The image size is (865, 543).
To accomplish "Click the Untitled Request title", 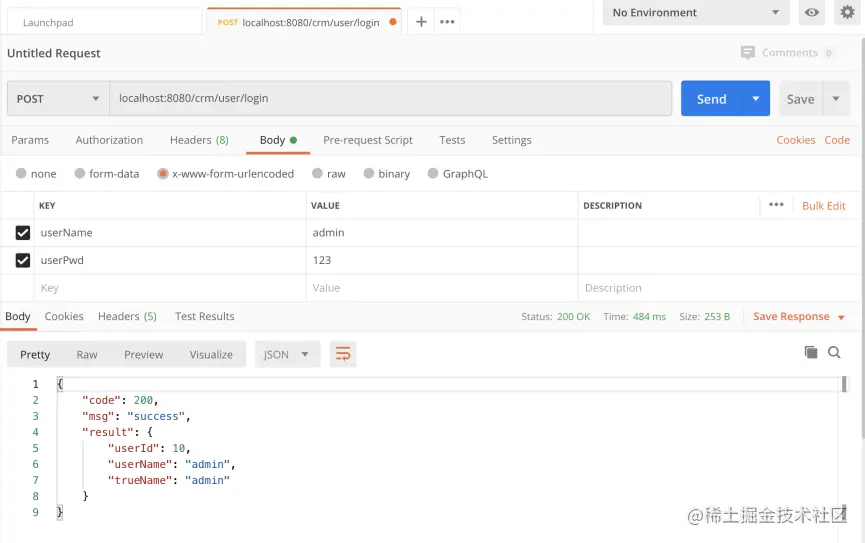I will pos(54,53).
